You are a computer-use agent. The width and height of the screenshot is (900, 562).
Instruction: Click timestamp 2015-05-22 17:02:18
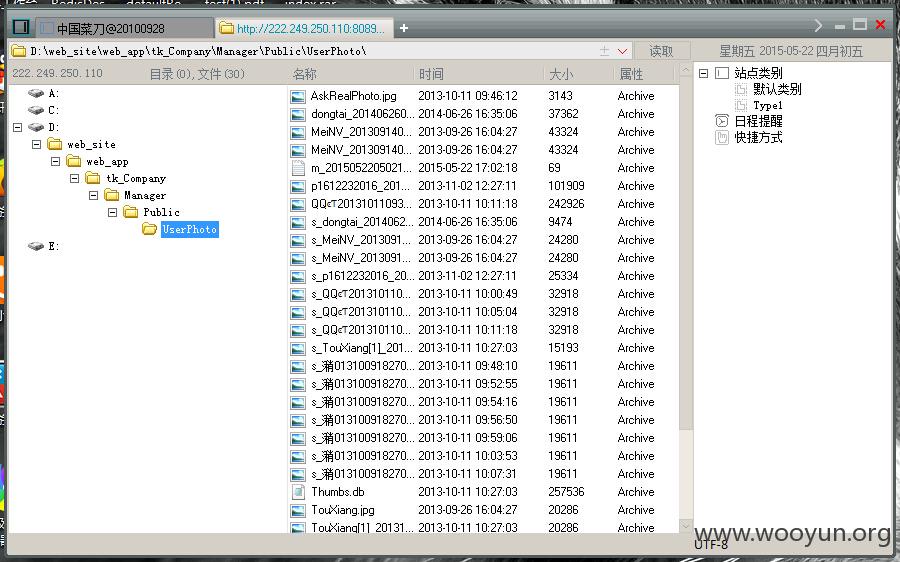point(468,168)
